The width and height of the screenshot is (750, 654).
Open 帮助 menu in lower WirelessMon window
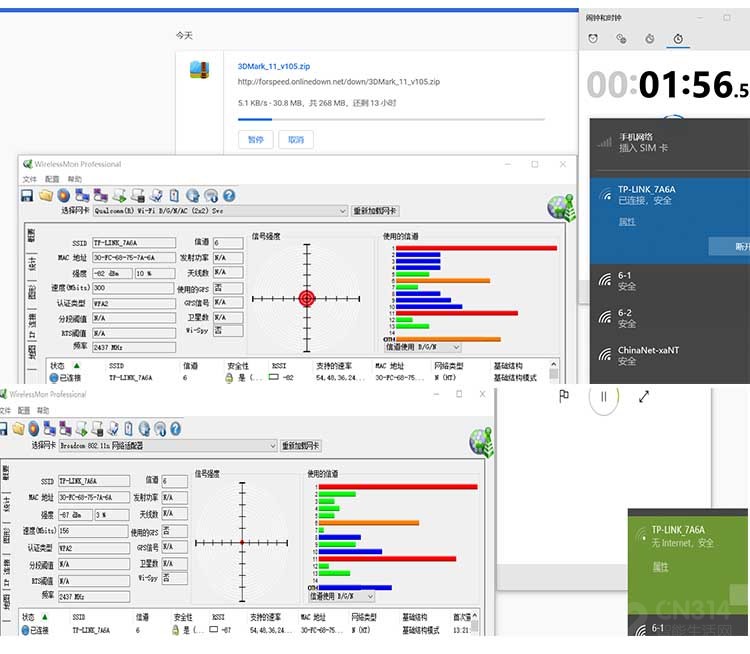click(43, 410)
